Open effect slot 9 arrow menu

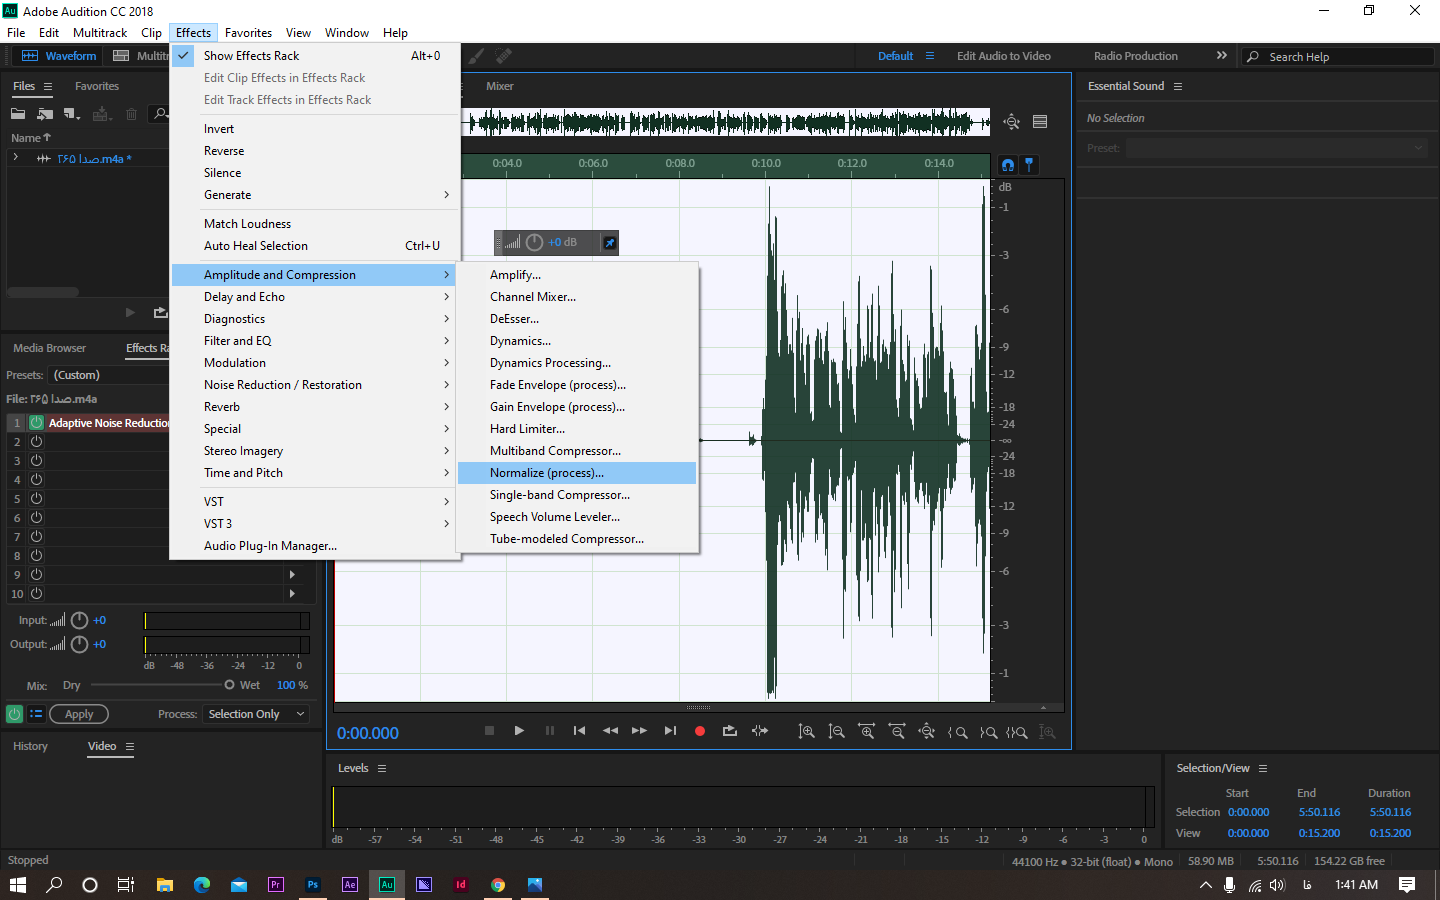292,575
